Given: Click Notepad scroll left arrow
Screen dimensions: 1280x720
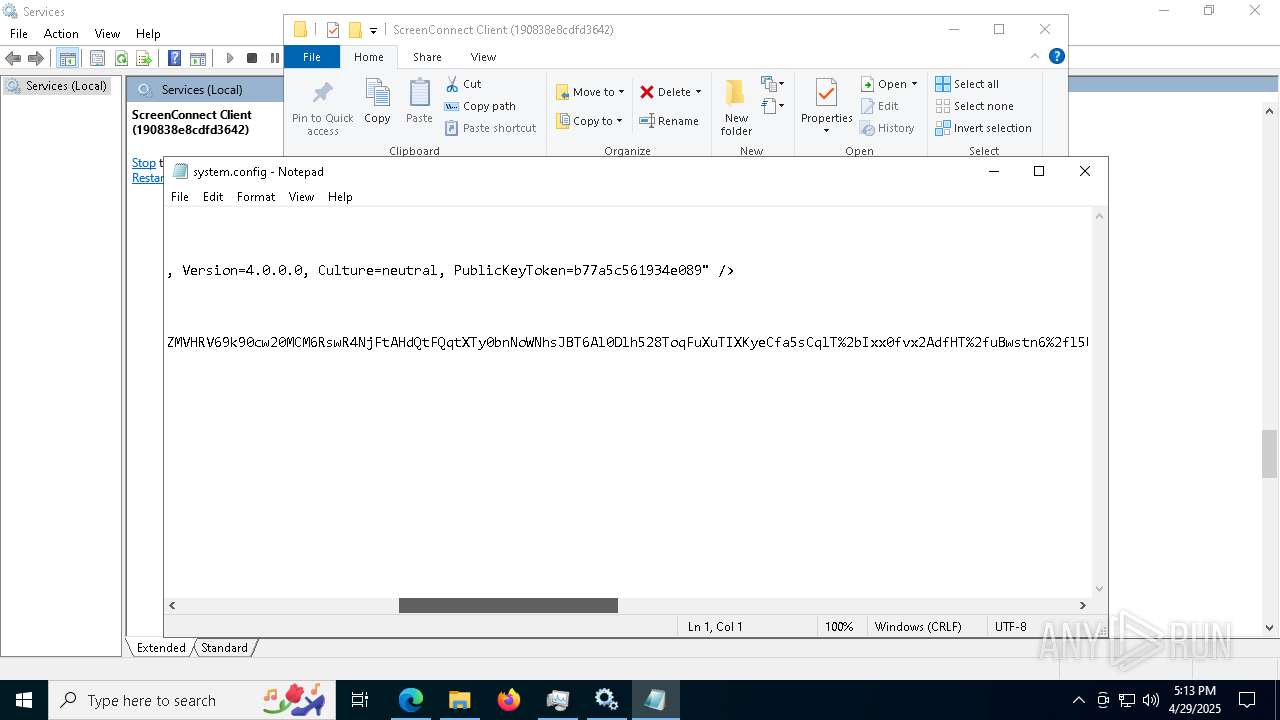Looking at the screenshot, I should pyautogui.click(x=172, y=605).
